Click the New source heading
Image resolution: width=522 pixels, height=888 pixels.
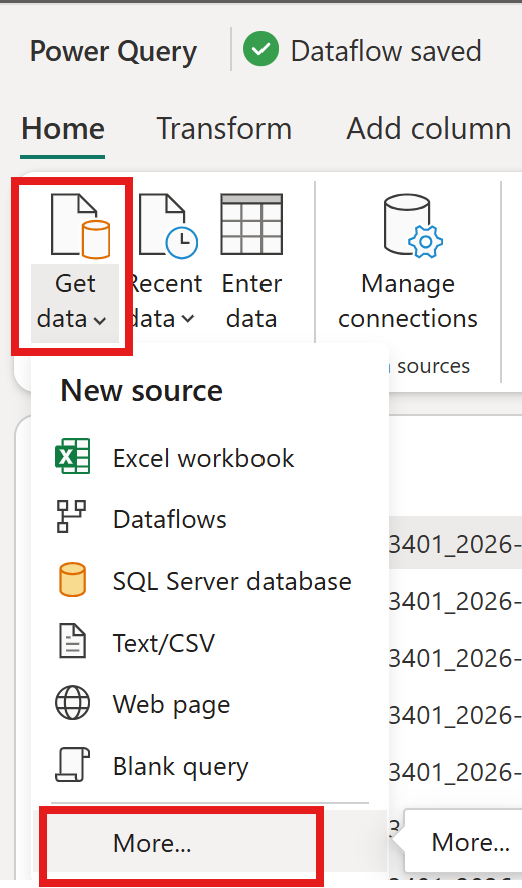[x=142, y=390]
